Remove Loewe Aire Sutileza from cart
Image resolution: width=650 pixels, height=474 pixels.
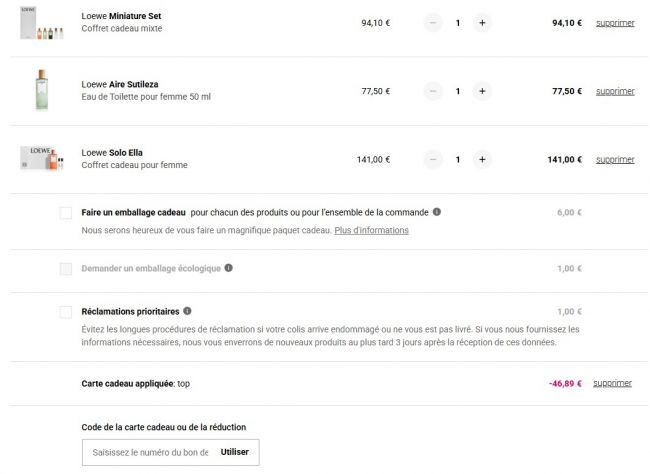pos(615,91)
